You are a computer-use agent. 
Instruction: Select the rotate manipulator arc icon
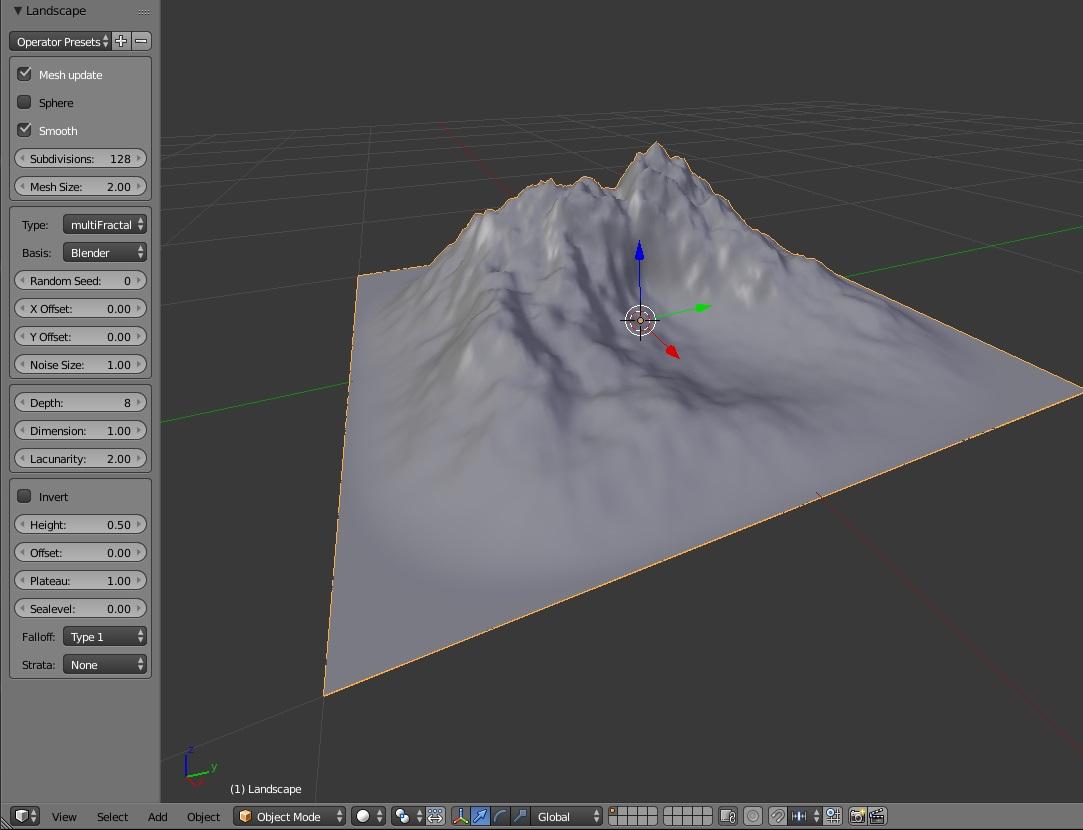coord(500,816)
